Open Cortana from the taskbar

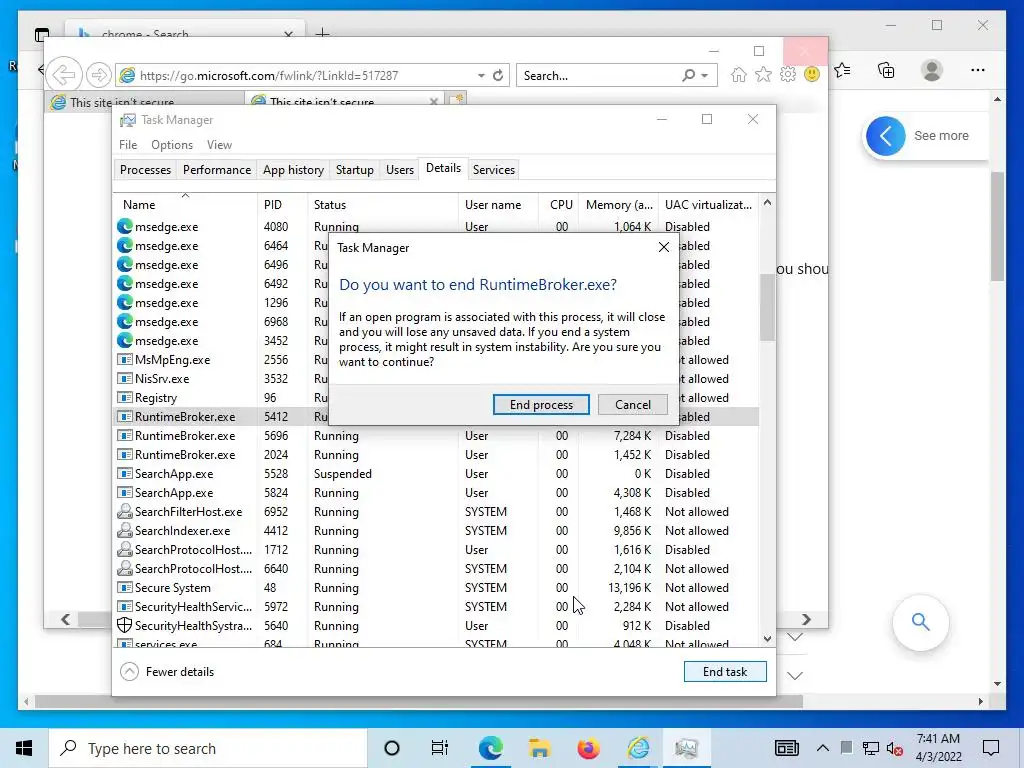pos(392,748)
